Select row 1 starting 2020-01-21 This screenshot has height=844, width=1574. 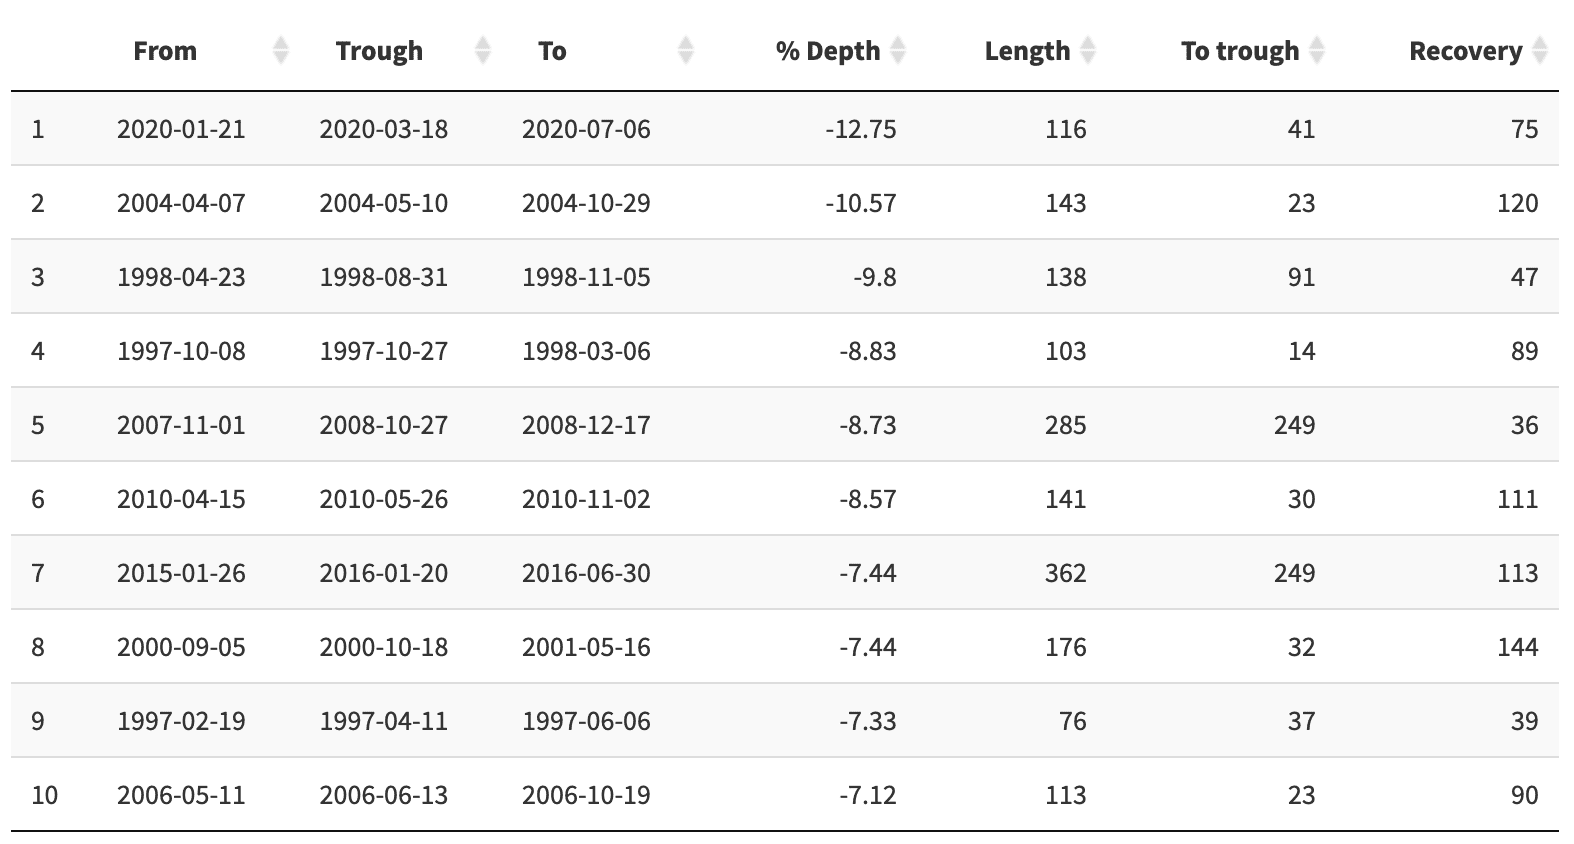point(785,129)
